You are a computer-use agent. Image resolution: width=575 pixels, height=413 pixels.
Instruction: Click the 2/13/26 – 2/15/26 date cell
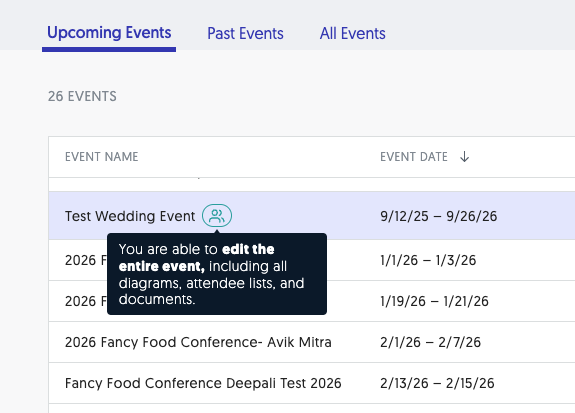(437, 383)
